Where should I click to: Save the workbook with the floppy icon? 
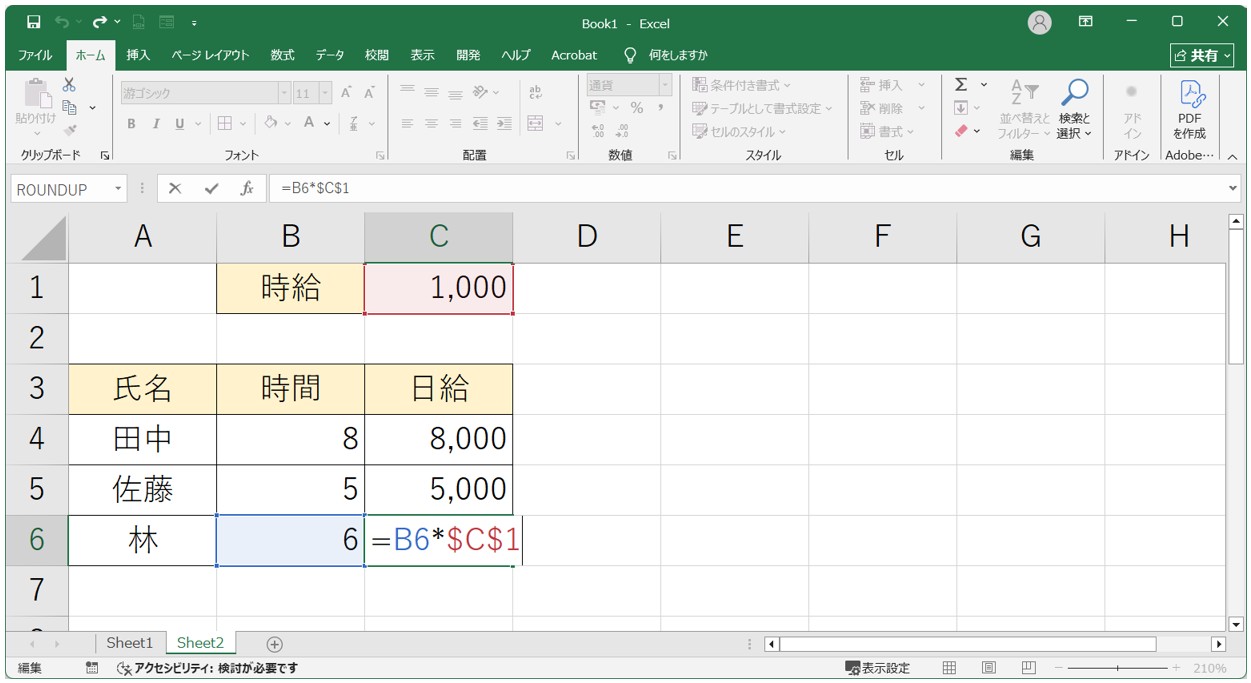(x=34, y=22)
